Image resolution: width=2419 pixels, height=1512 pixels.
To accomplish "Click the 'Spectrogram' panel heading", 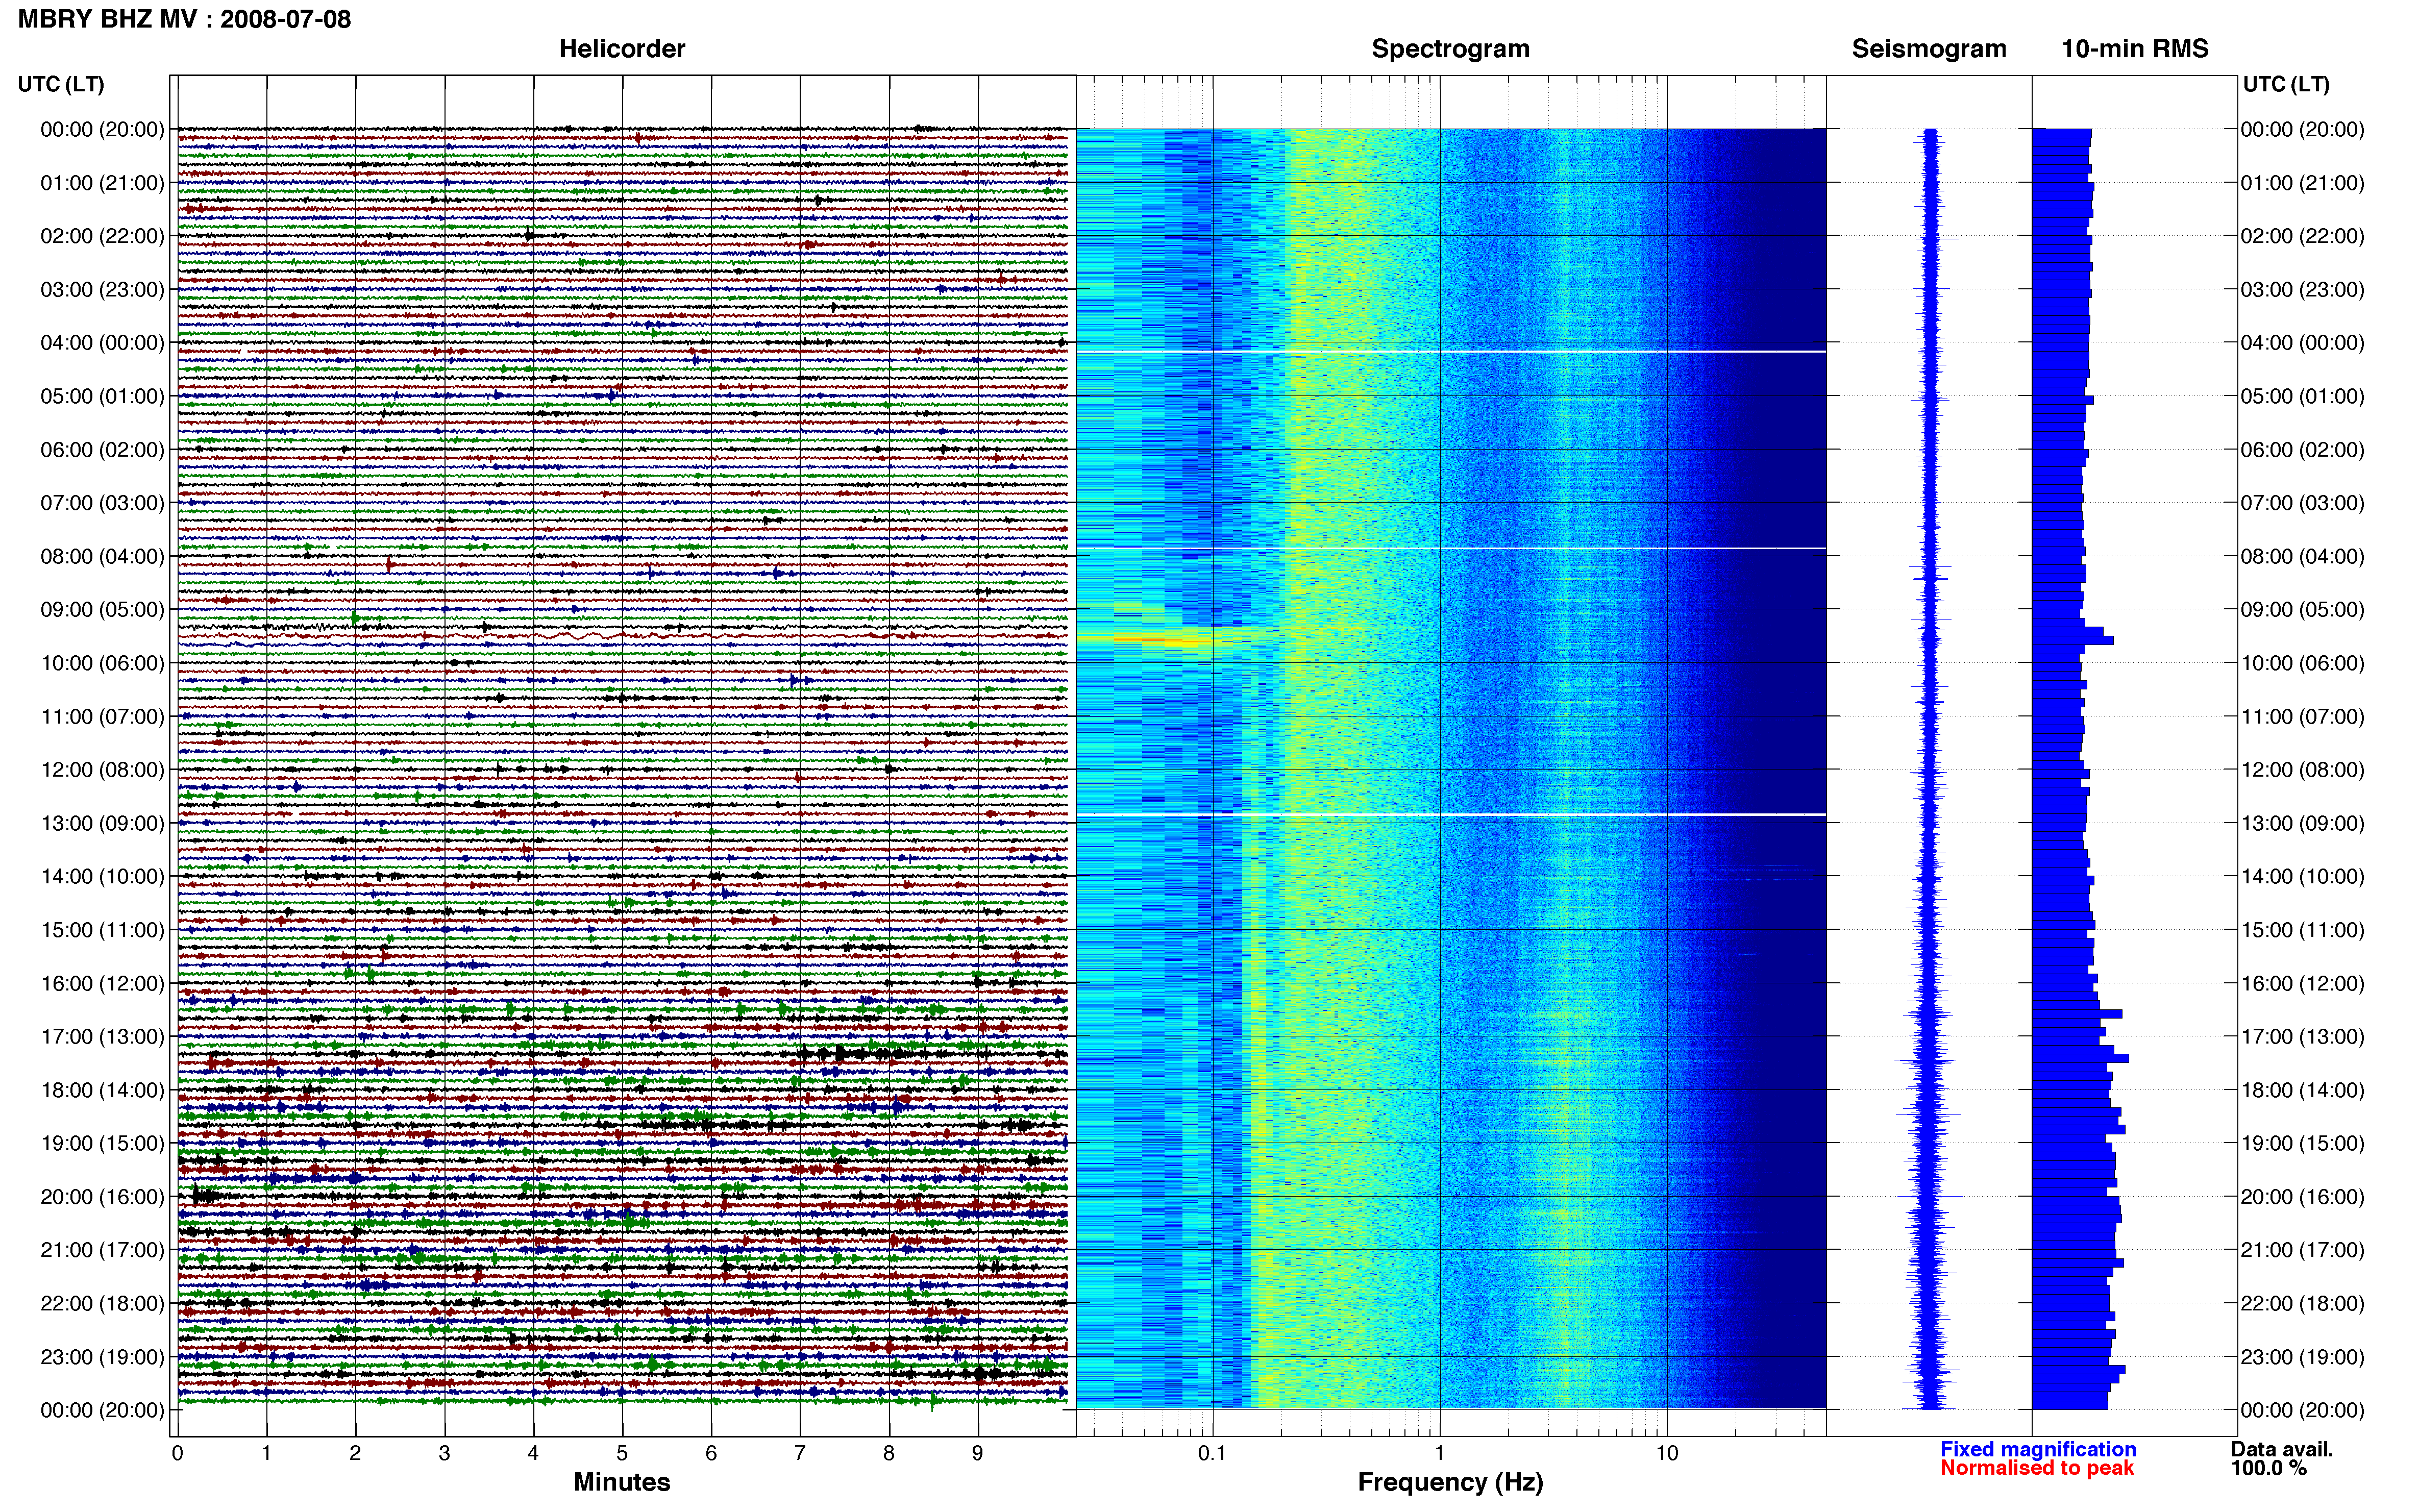I will click(1450, 49).
